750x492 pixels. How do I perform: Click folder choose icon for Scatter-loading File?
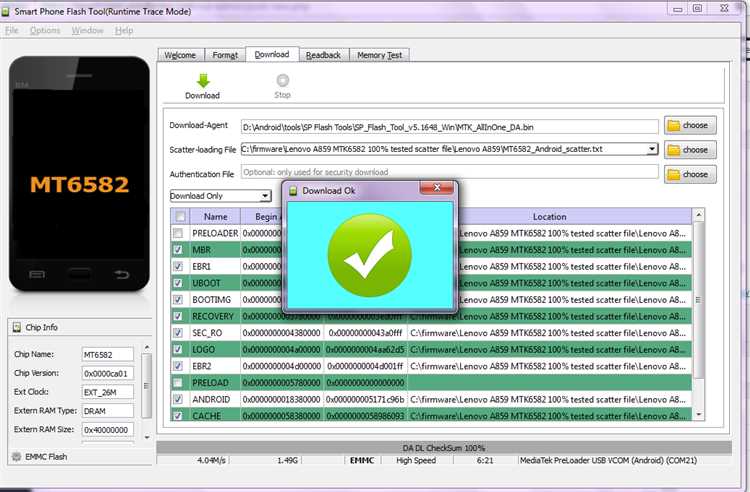pos(673,150)
